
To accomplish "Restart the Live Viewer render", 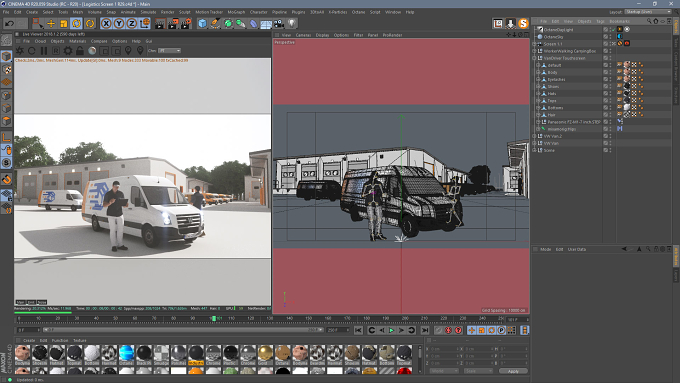I will [32, 51].
